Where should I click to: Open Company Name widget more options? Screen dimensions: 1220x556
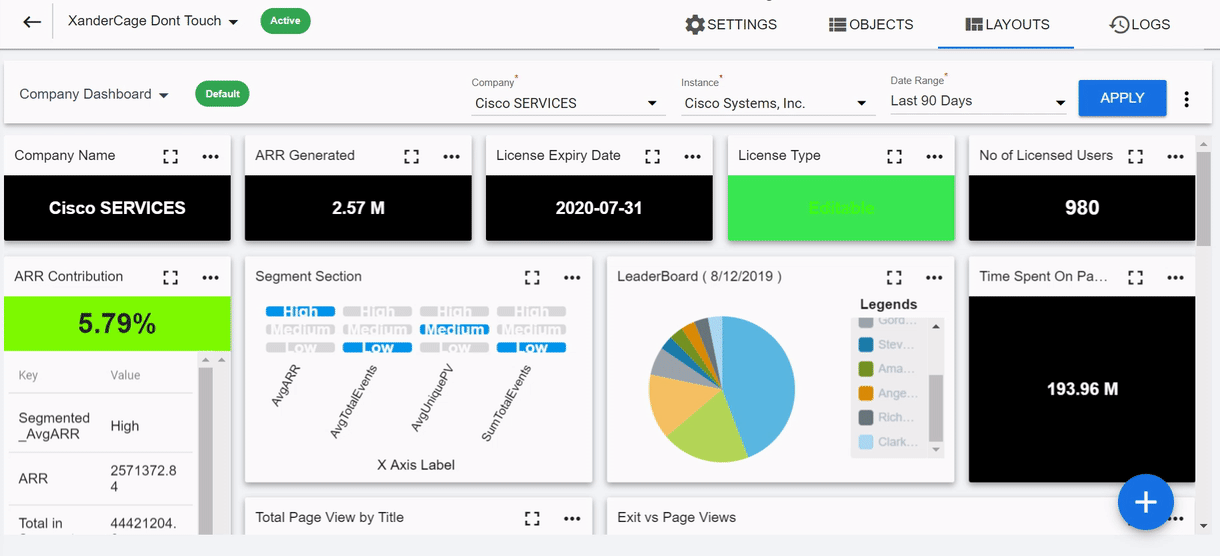(210, 156)
